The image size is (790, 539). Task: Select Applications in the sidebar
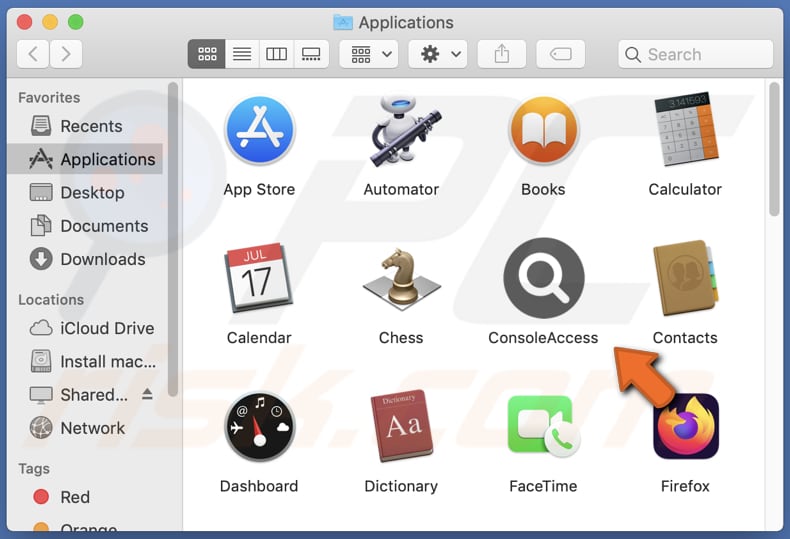[85, 159]
